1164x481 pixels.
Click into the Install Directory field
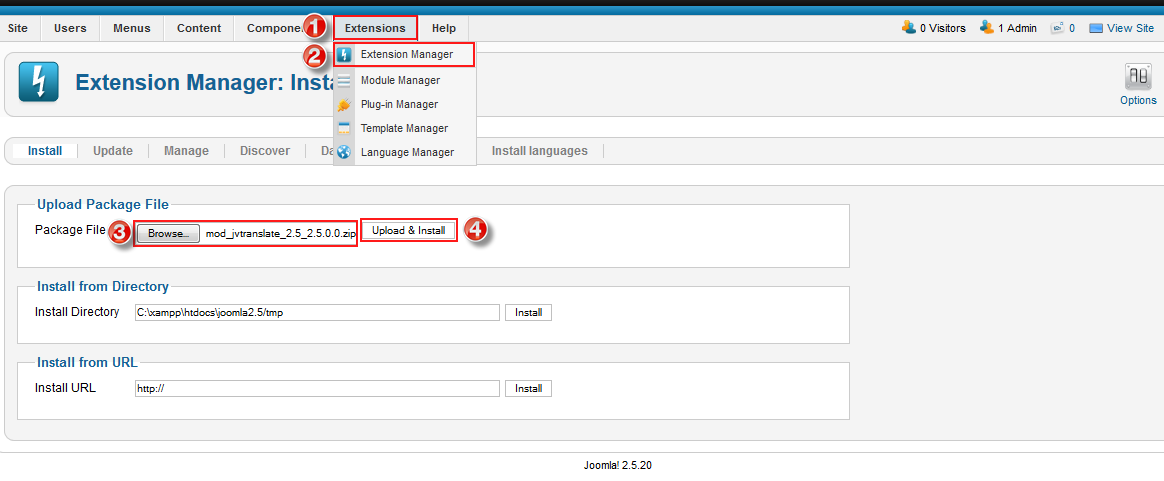click(x=317, y=313)
